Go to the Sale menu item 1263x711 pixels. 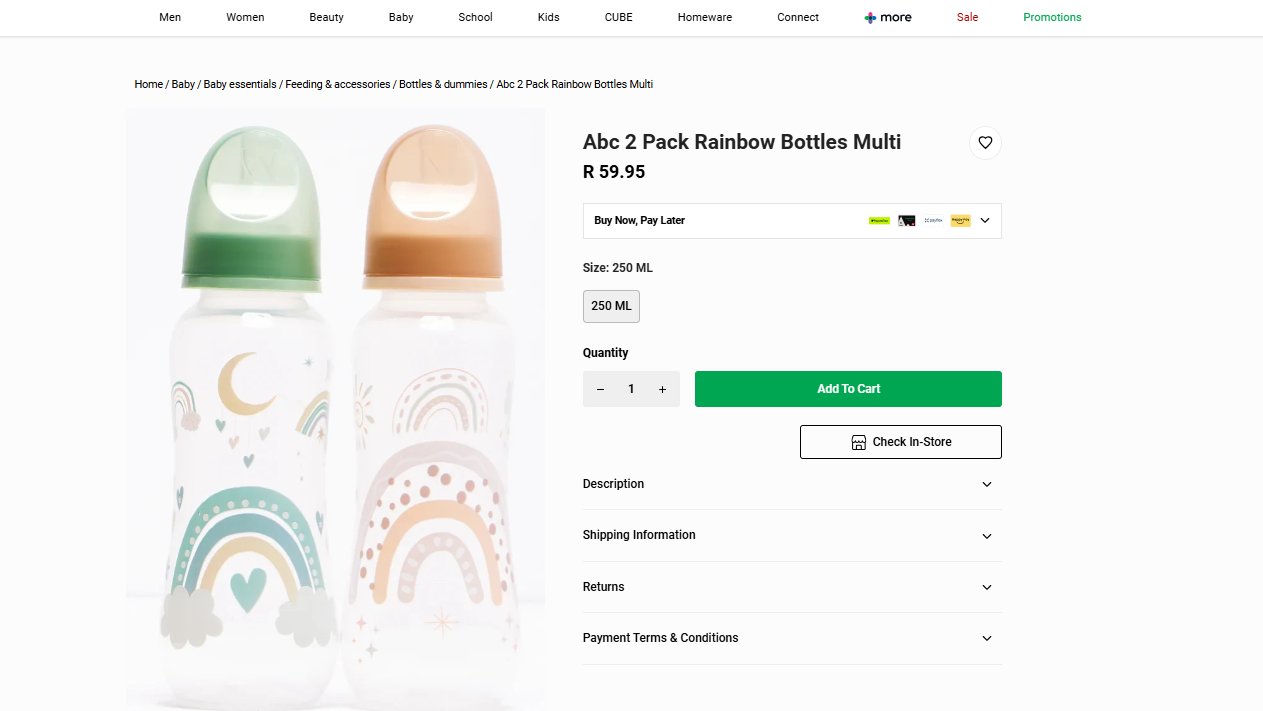coord(967,17)
